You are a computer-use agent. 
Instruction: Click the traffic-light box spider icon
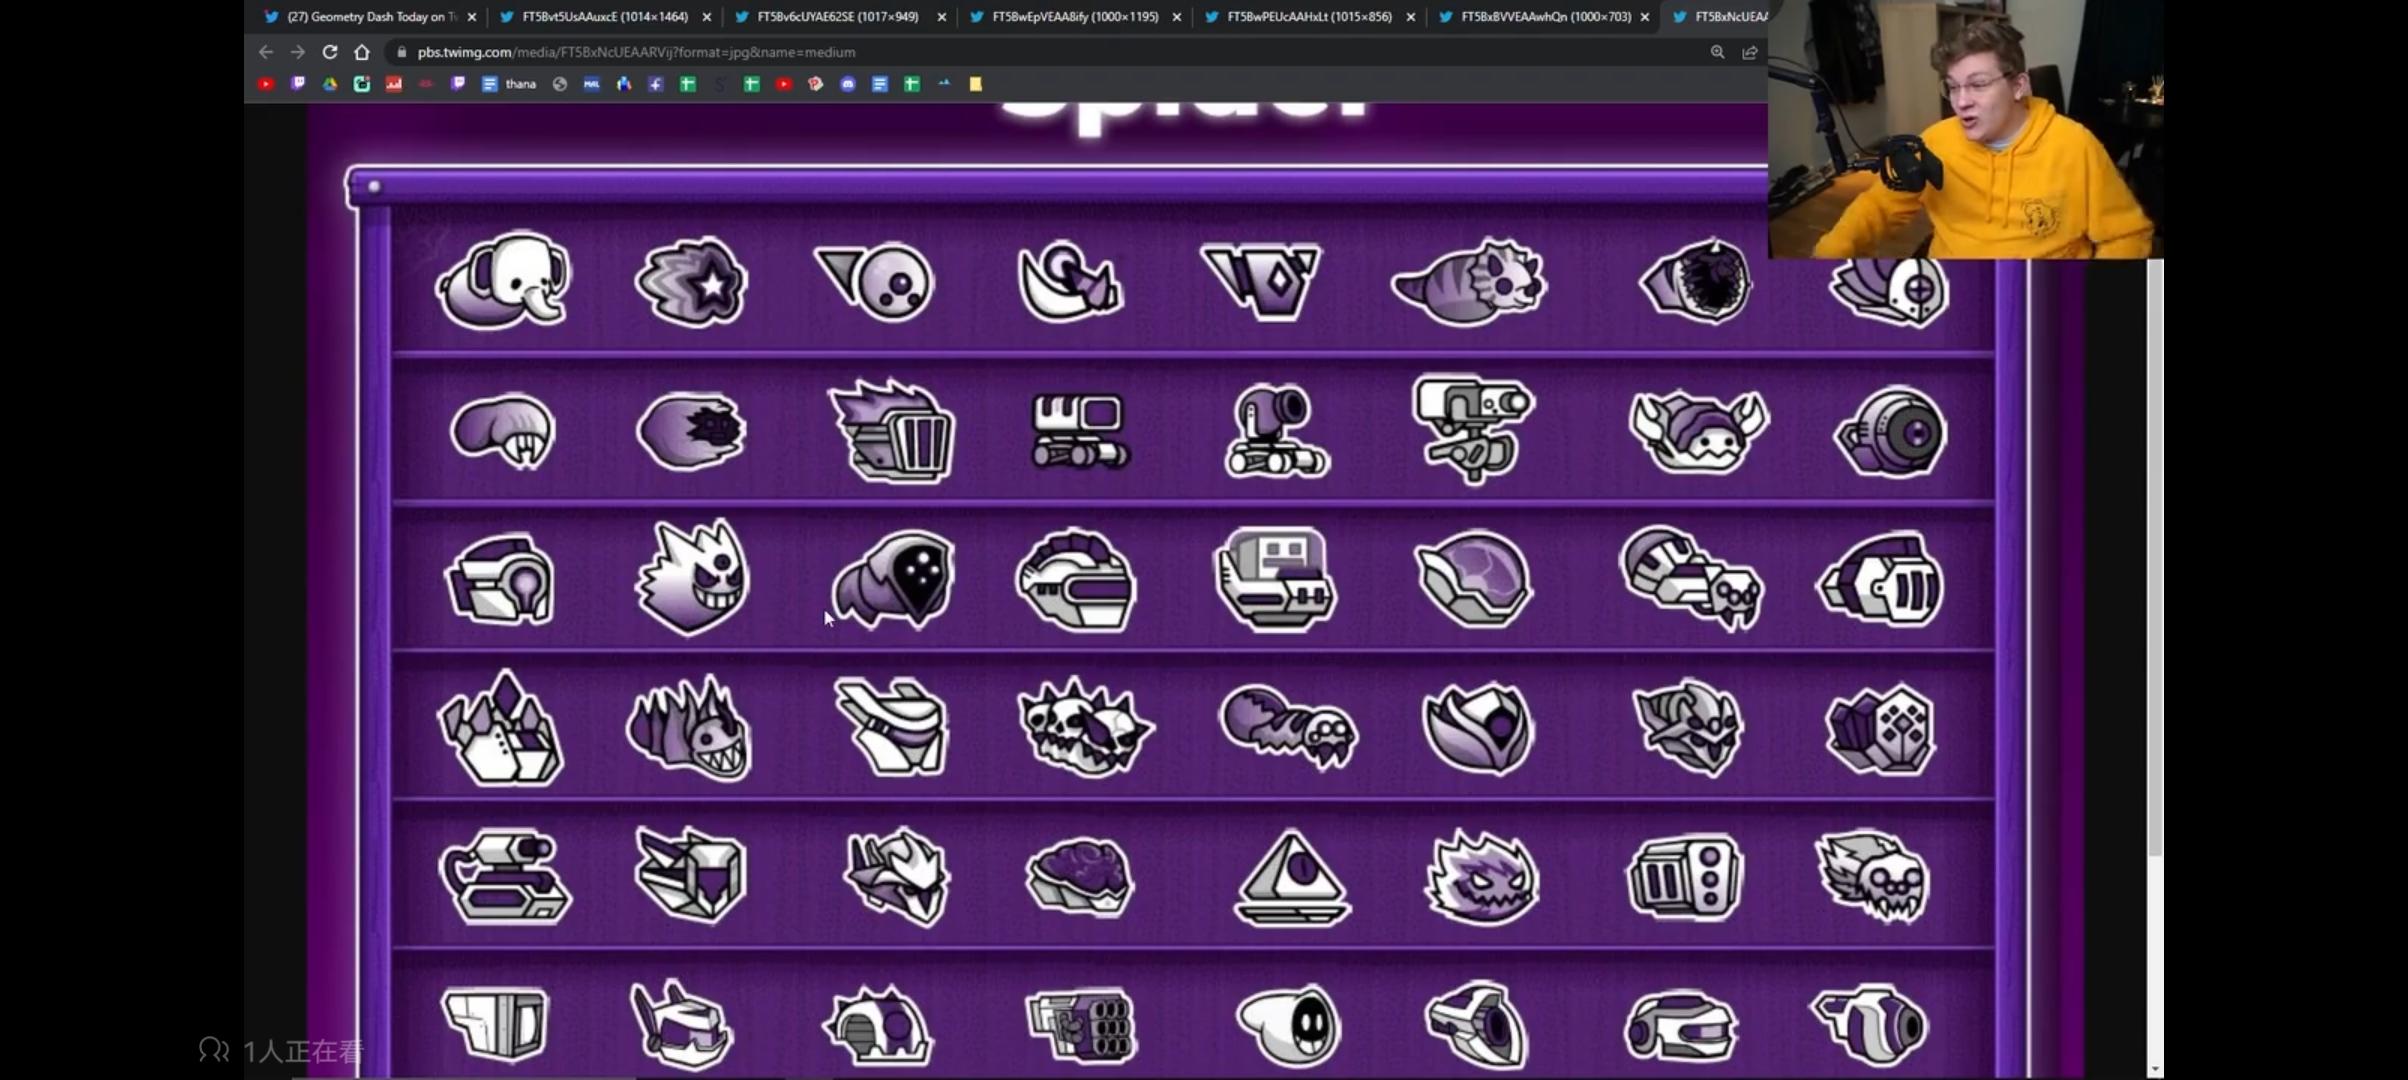(x=1686, y=878)
